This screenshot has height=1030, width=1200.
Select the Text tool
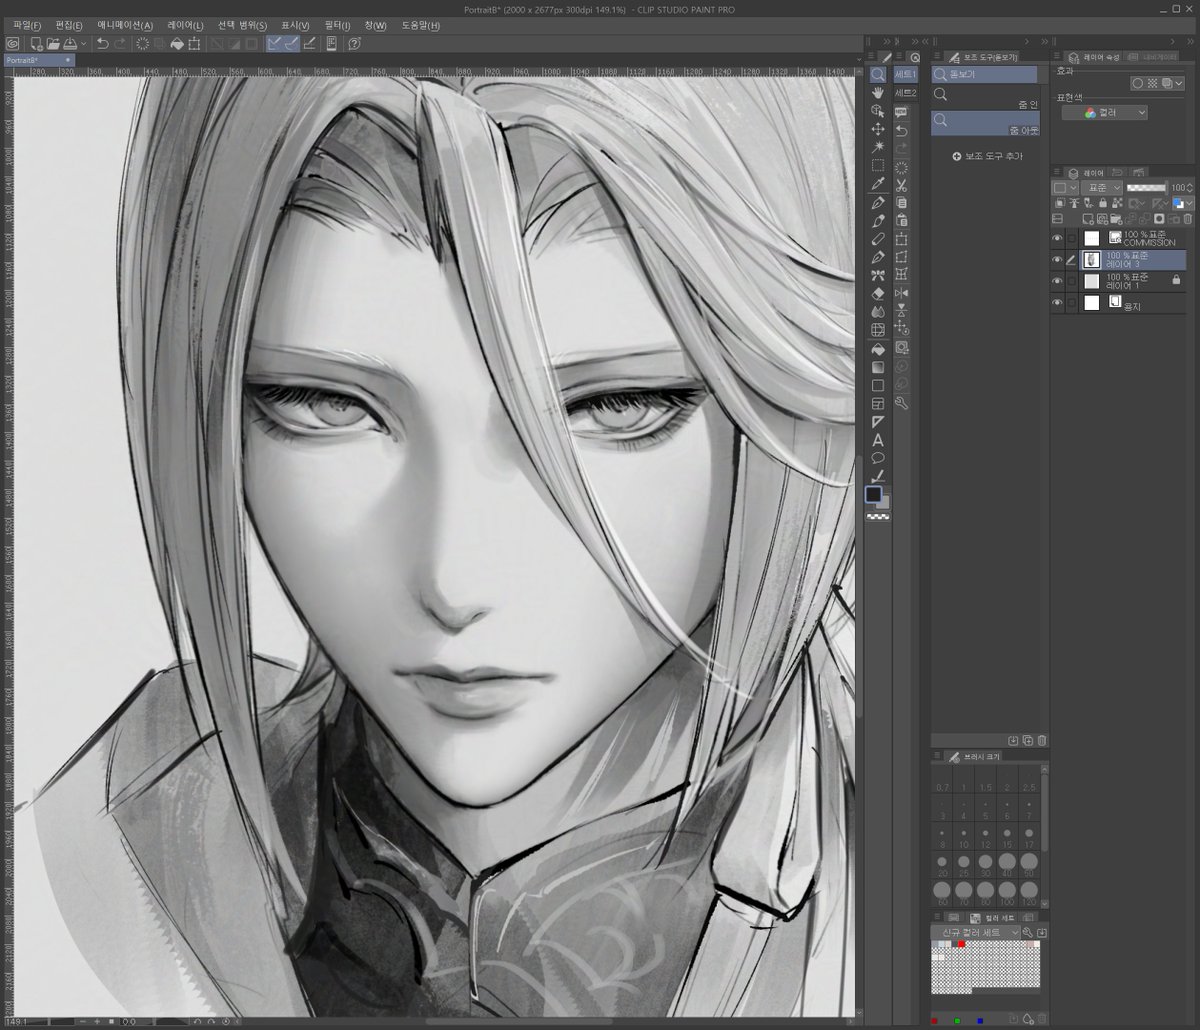pos(878,440)
